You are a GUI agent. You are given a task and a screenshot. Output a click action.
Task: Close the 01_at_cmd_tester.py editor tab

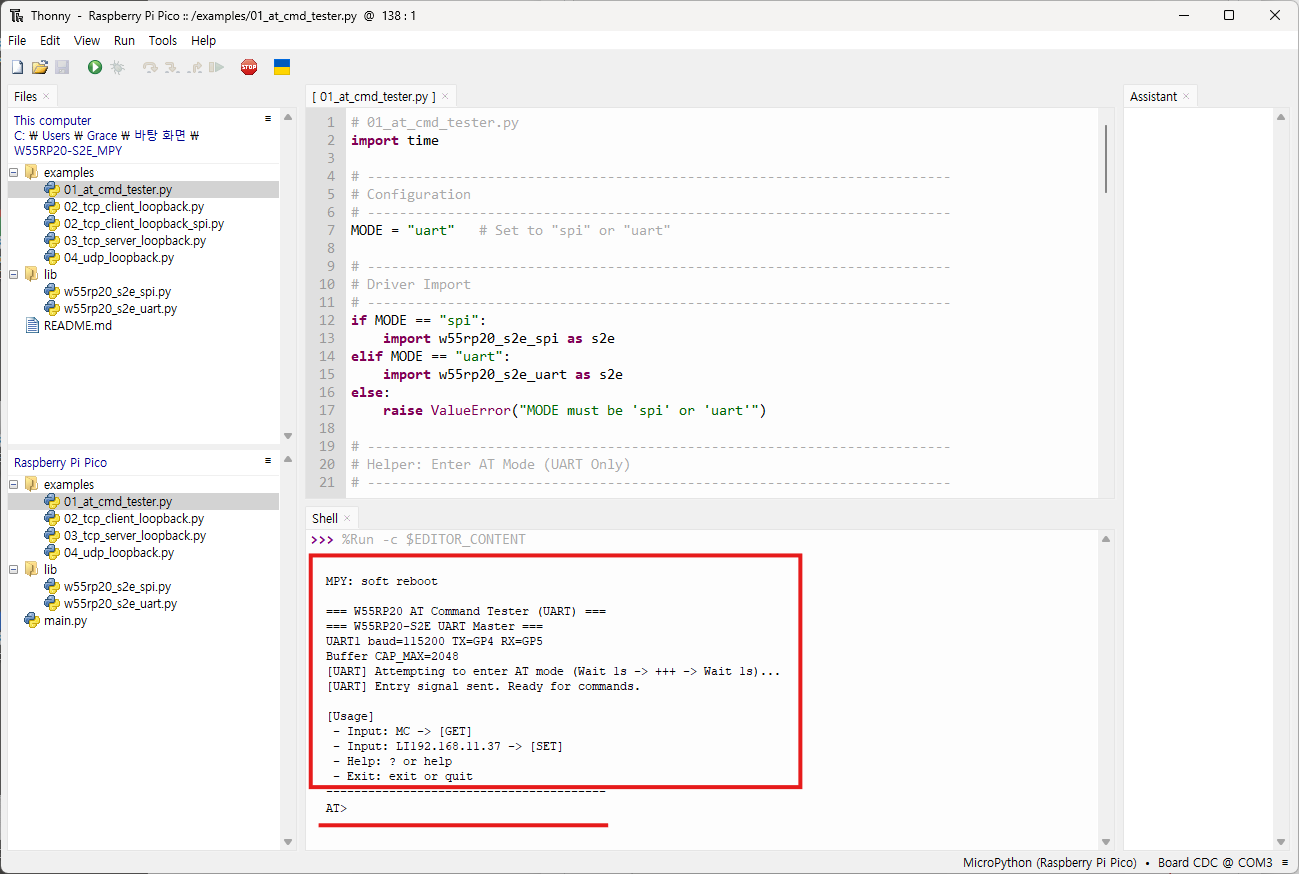click(445, 97)
